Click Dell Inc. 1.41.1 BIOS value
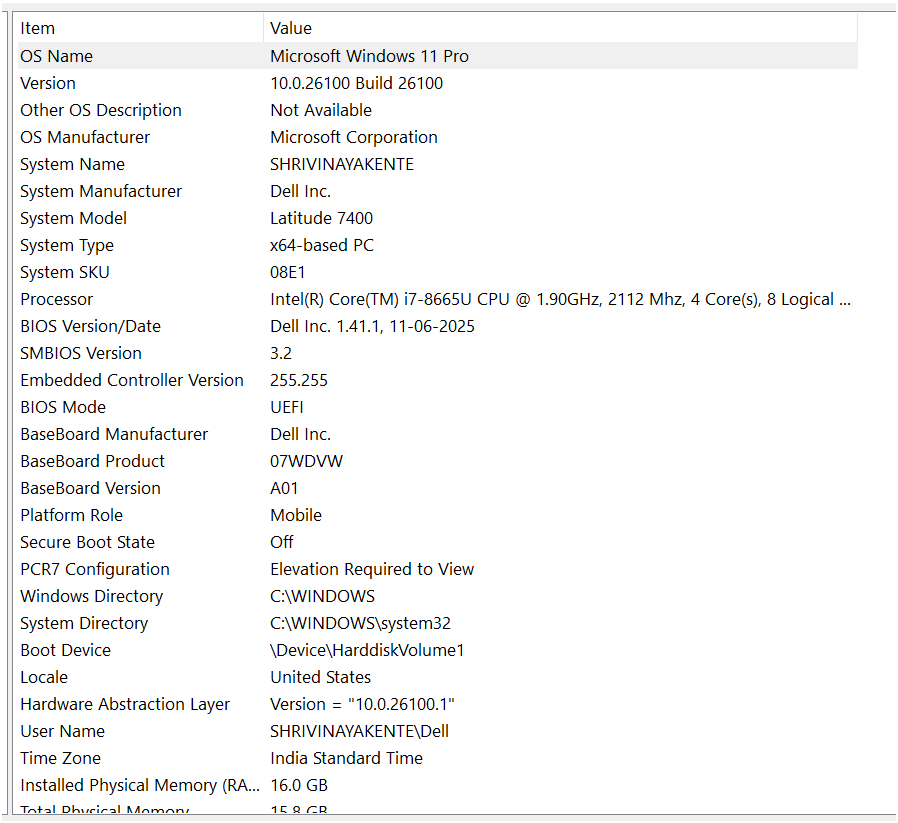The image size is (898, 823). [x=372, y=326]
